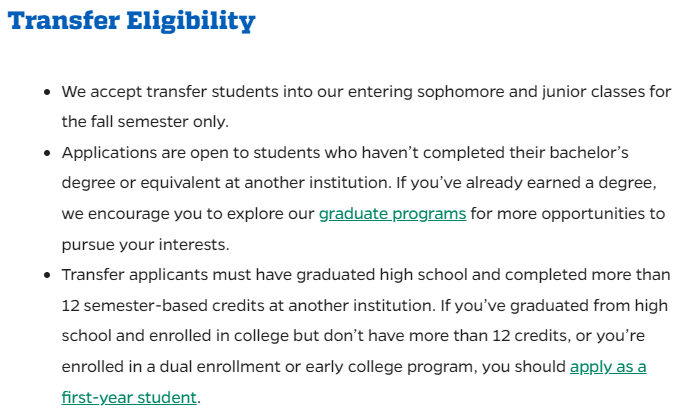The height and width of the screenshot is (413, 687).
Task: Click the apply as a first-year student link
Action: pos(608,367)
